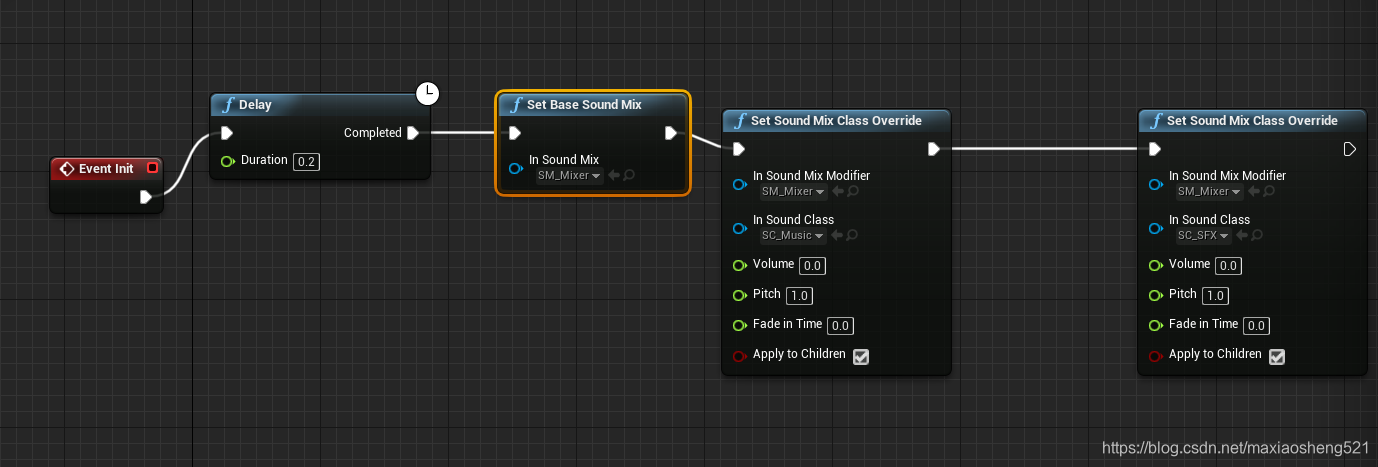1378x467 pixels.
Task: Click In Sound Mix Modifier pin on SC_SFX node
Action: (x=1155, y=184)
